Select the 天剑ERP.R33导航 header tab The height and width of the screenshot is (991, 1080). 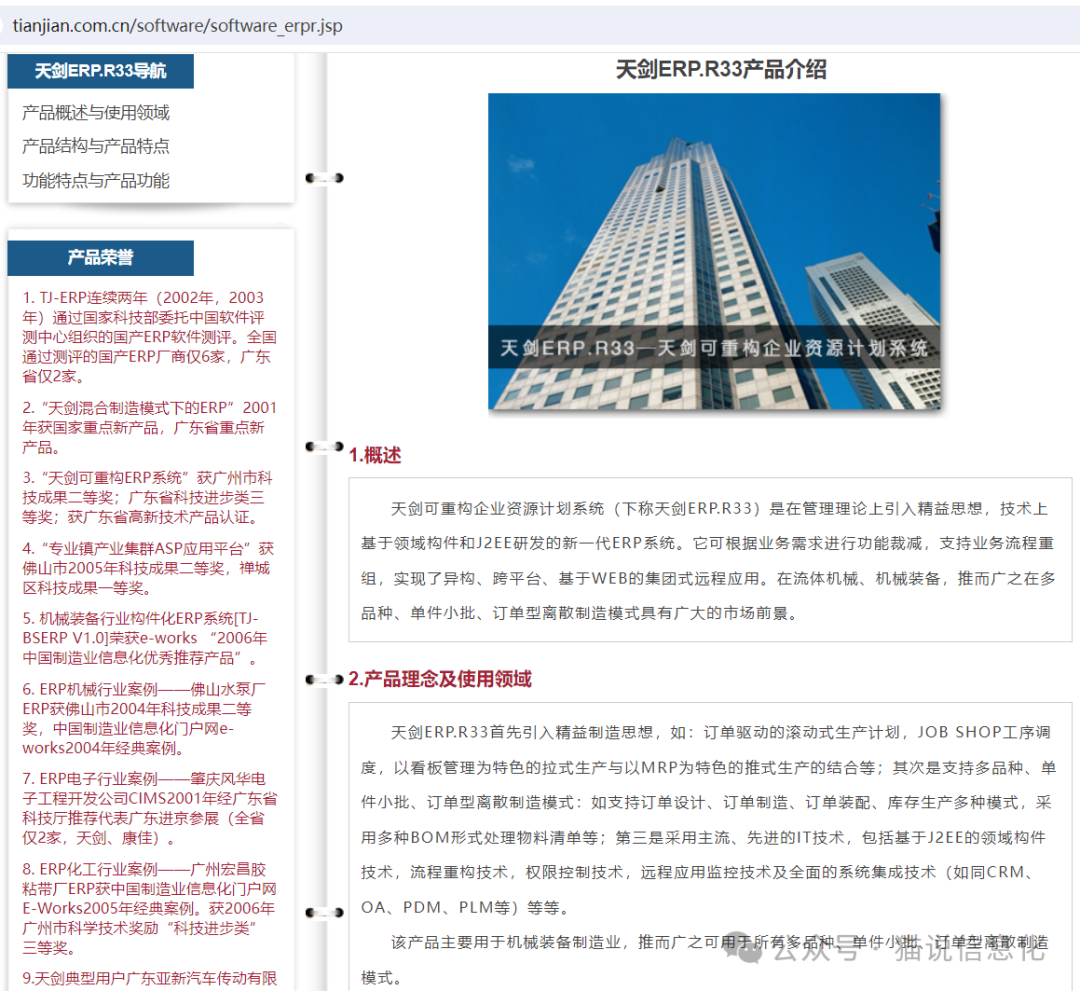click(x=101, y=71)
